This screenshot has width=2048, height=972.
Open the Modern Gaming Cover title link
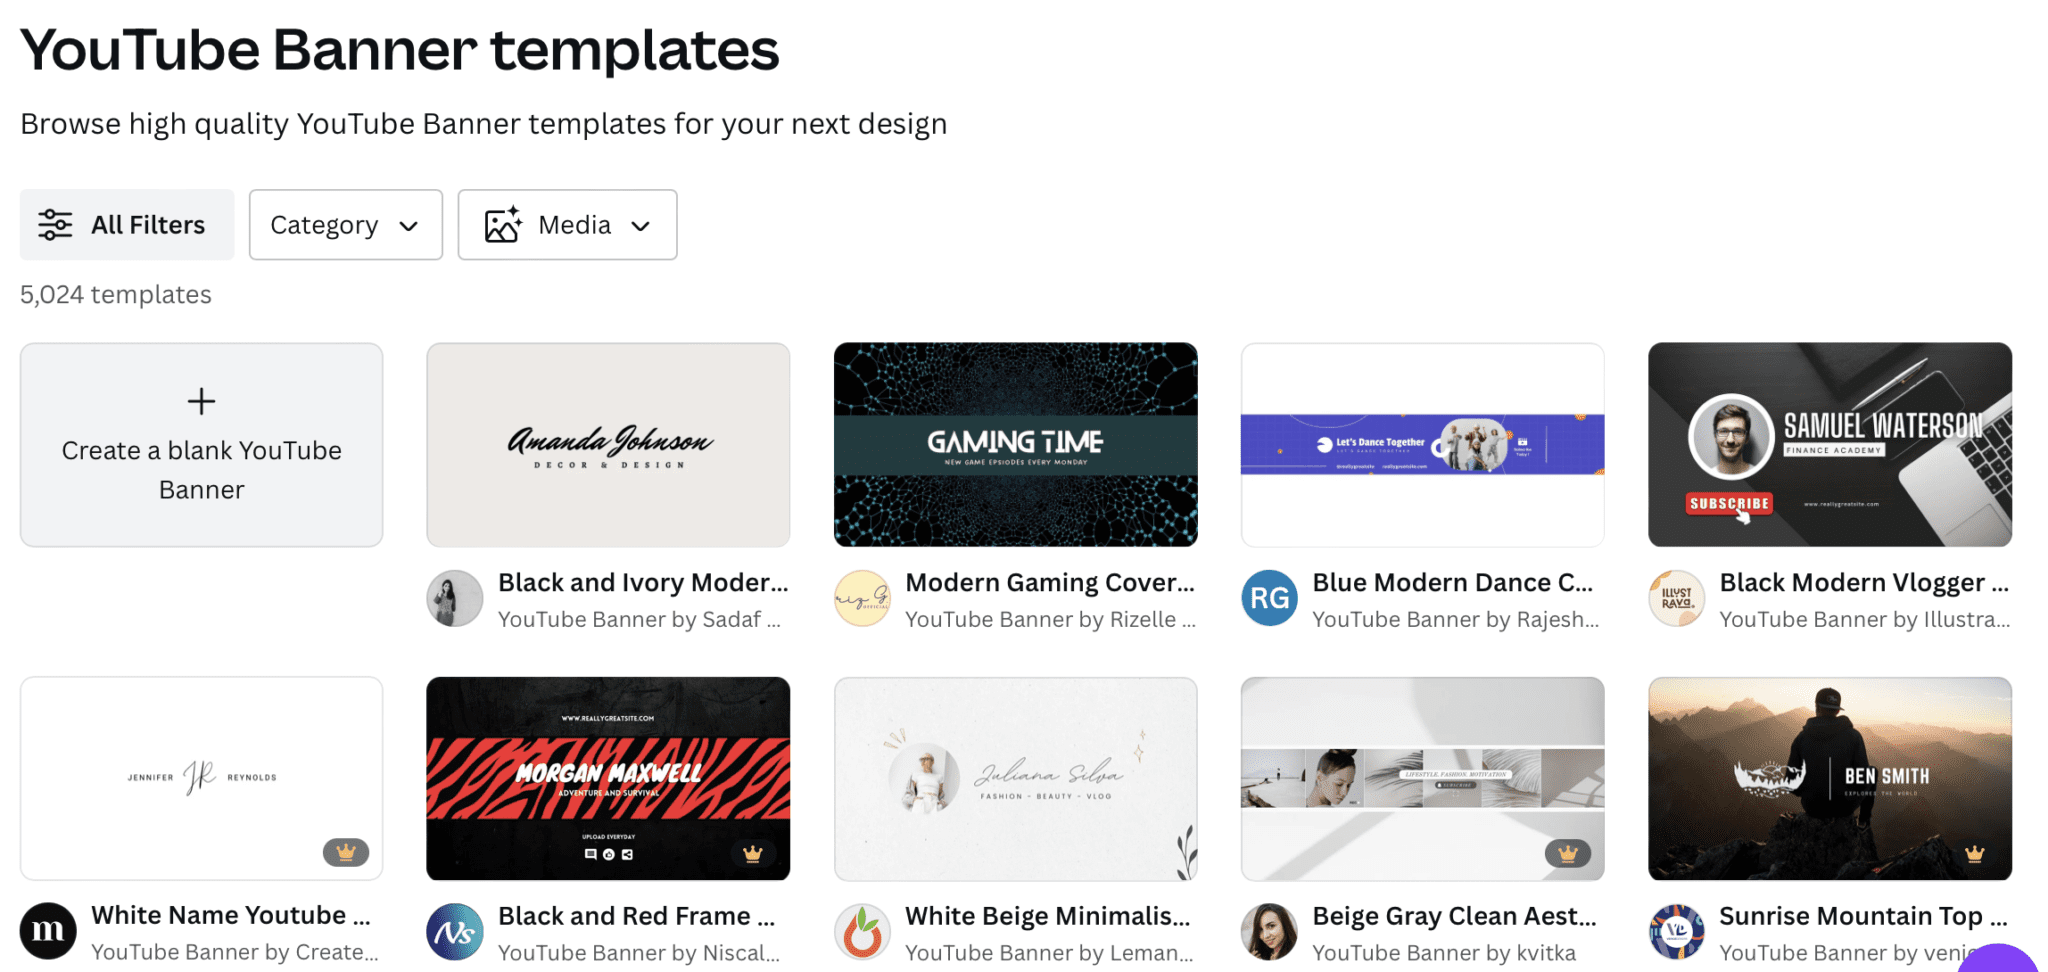[x=1050, y=582]
